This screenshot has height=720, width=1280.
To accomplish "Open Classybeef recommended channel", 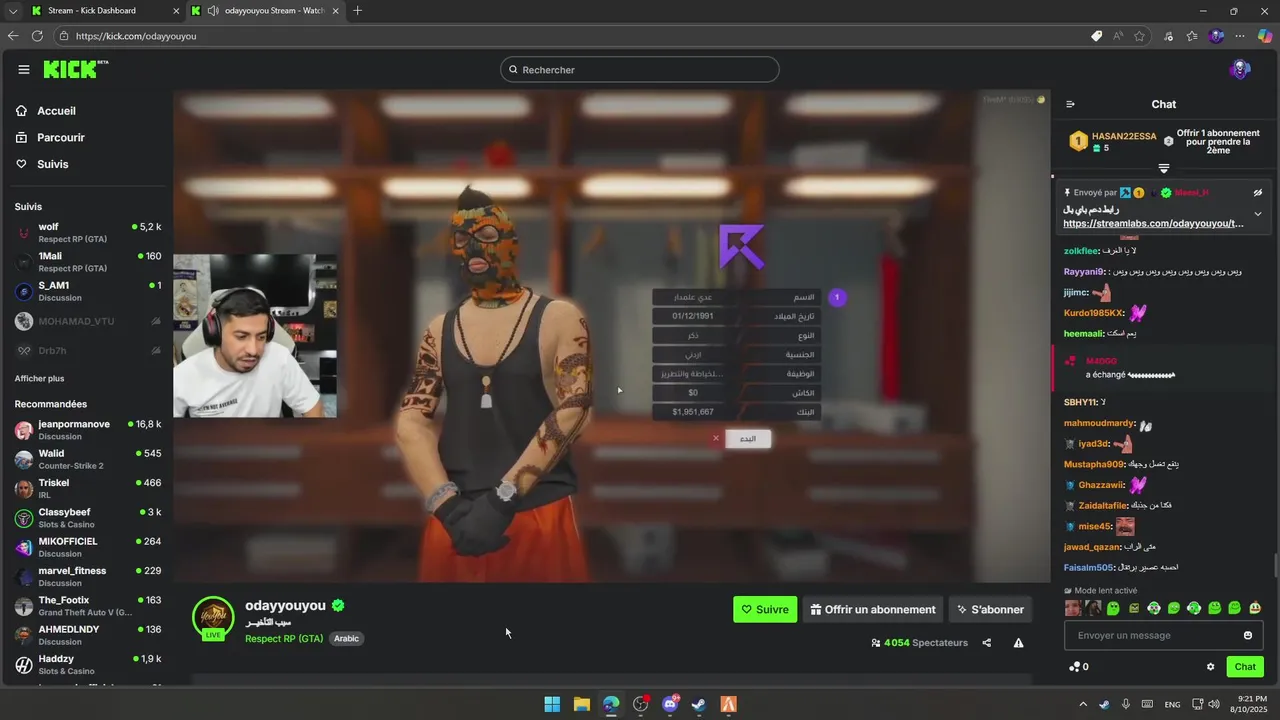I will [x=88, y=518].
